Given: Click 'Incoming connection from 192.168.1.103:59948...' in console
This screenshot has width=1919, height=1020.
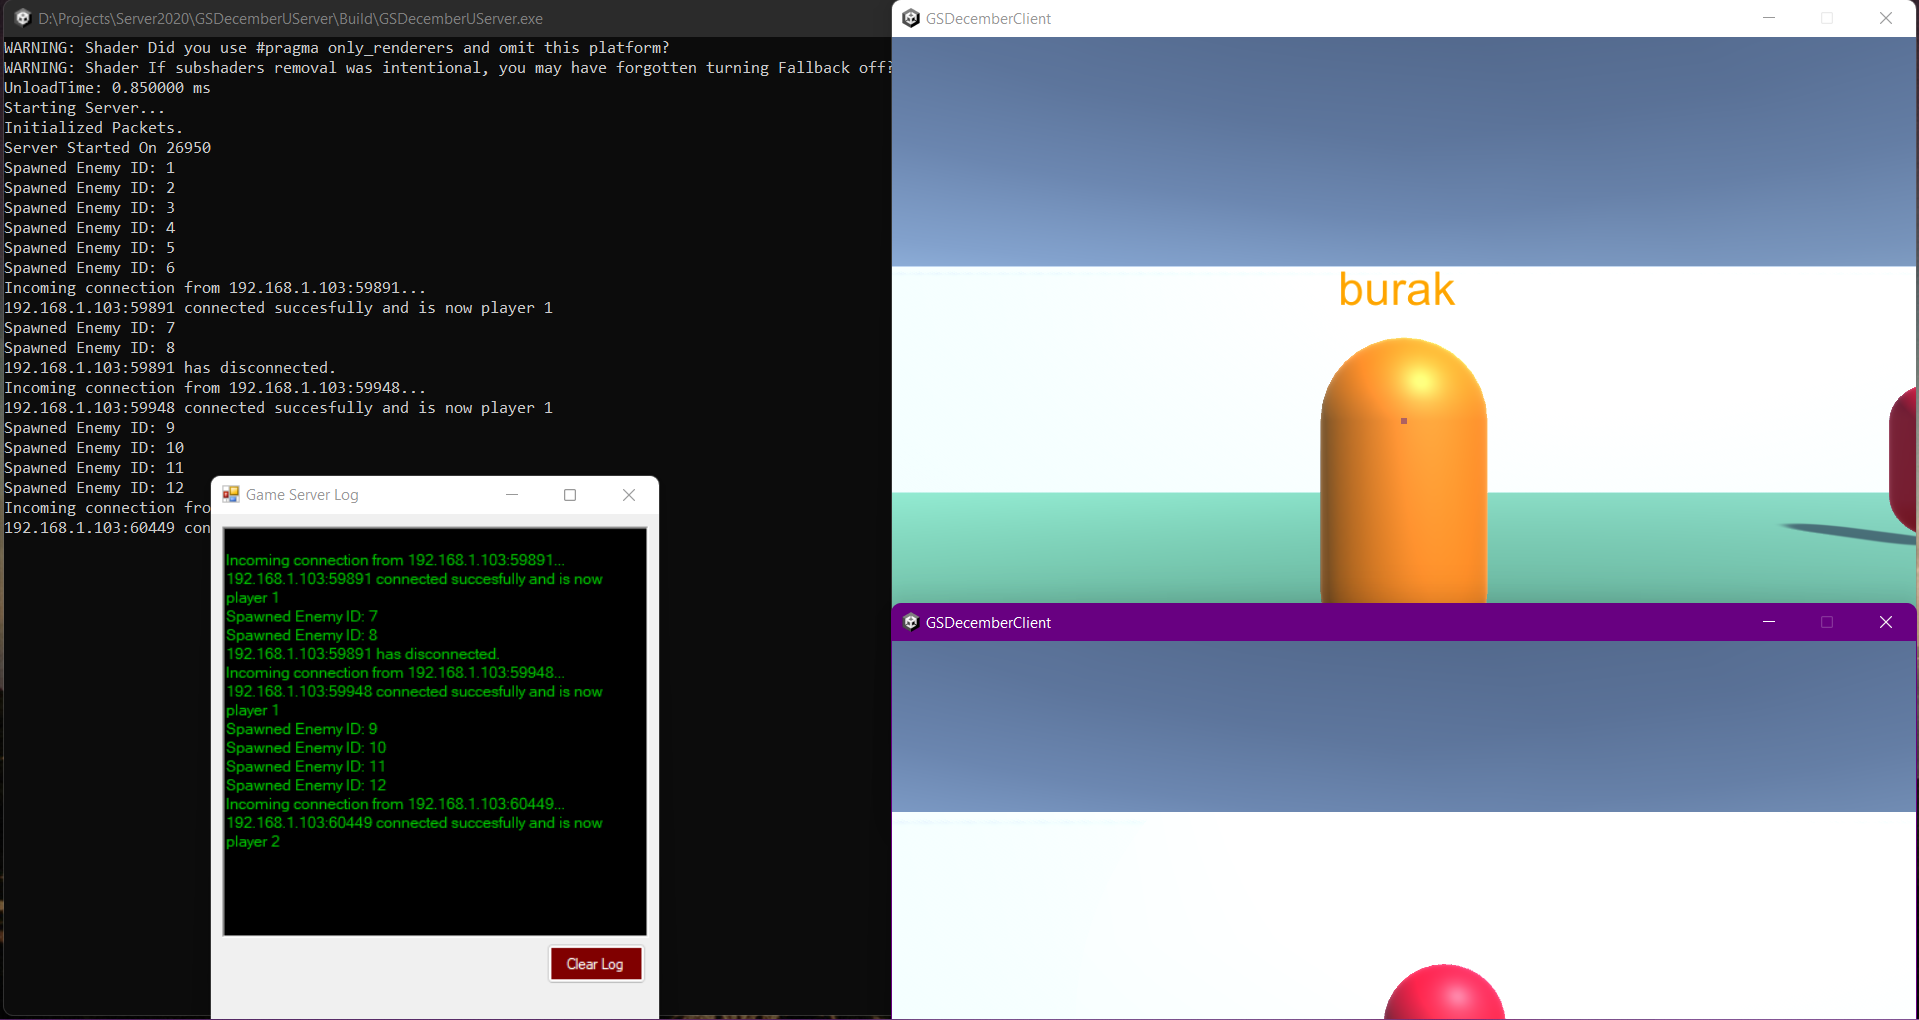Looking at the screenshot, I should click(215, 388).
